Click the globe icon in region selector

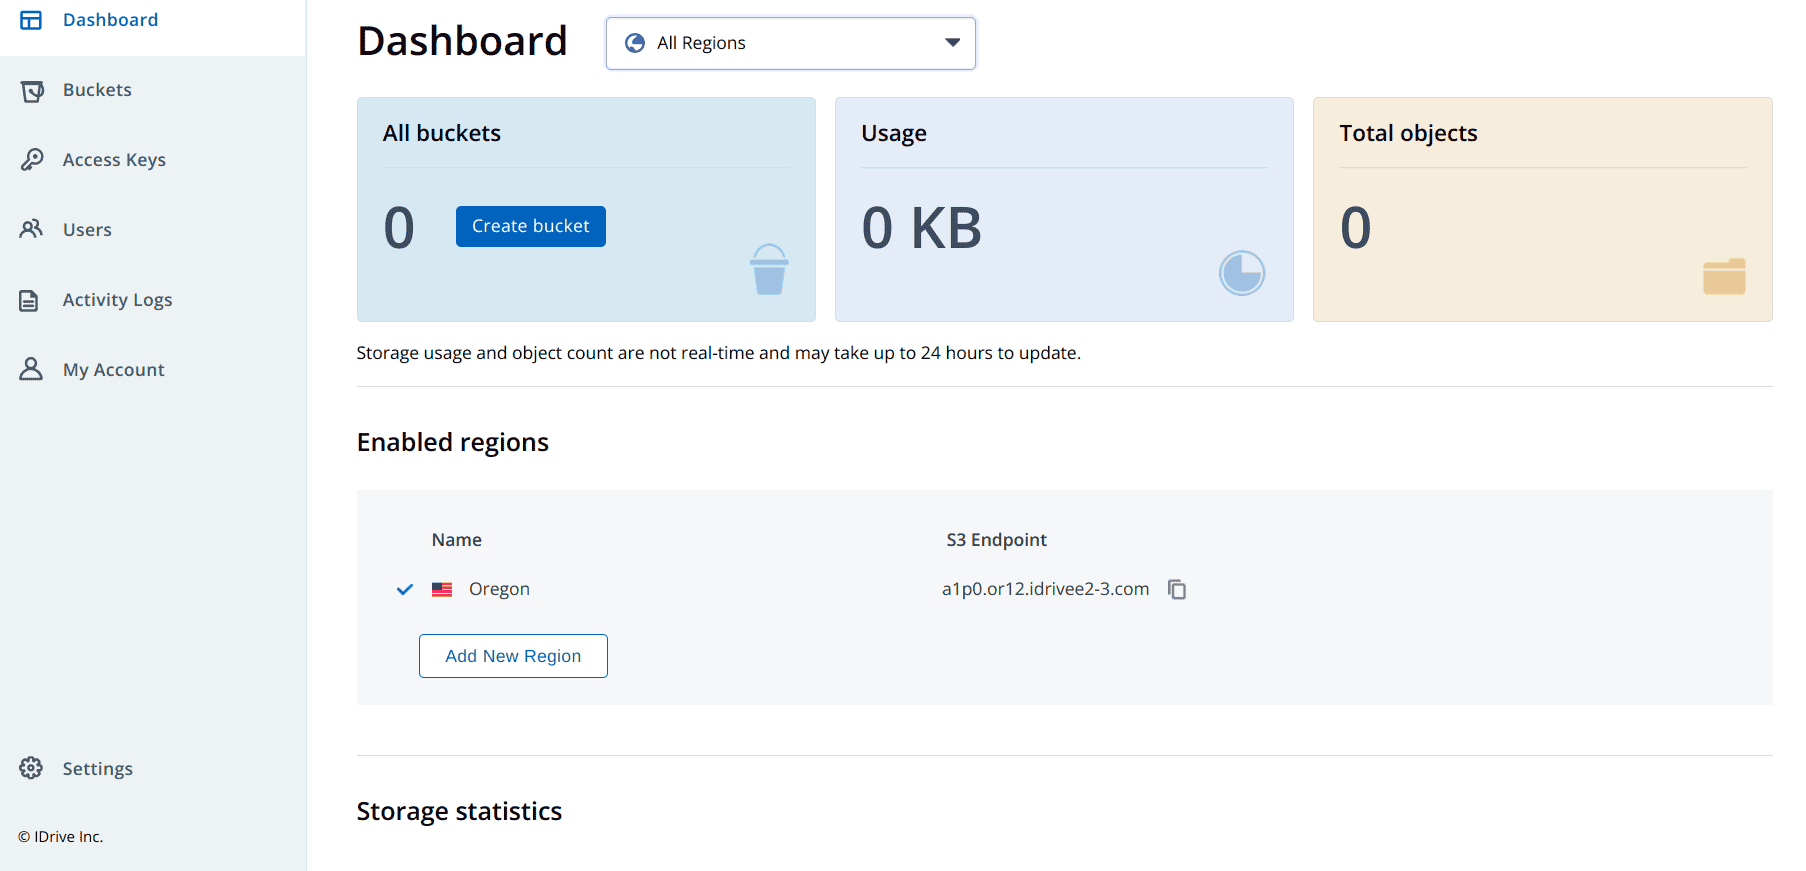[634, 43]
